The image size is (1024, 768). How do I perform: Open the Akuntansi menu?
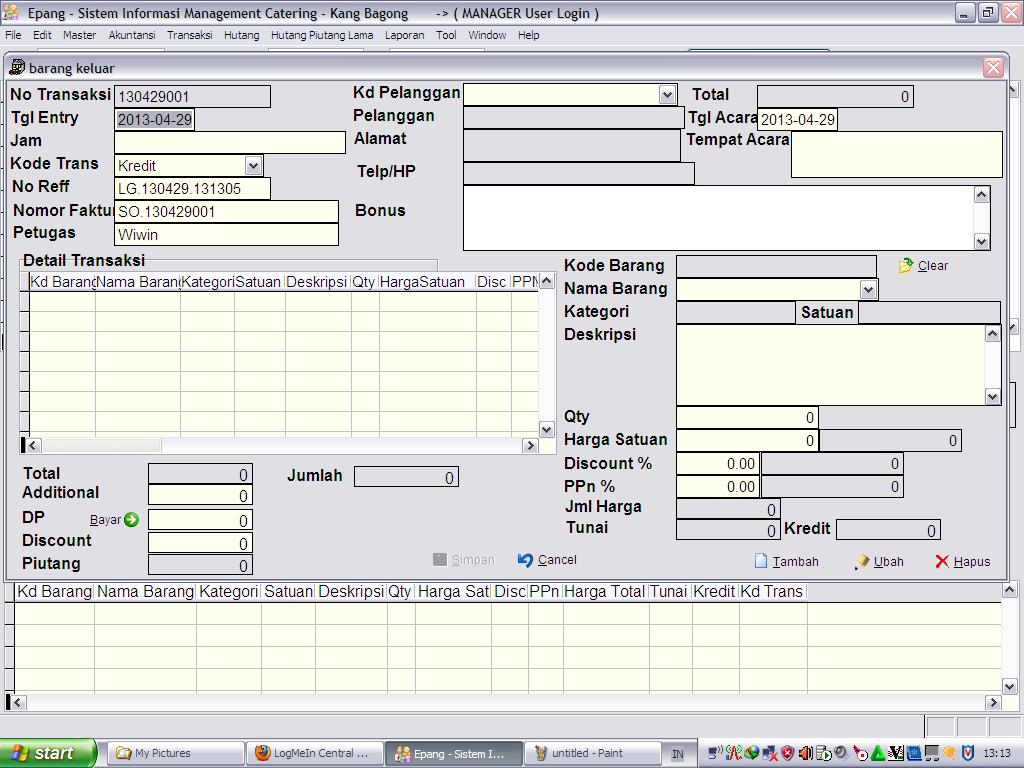[131, 35]
